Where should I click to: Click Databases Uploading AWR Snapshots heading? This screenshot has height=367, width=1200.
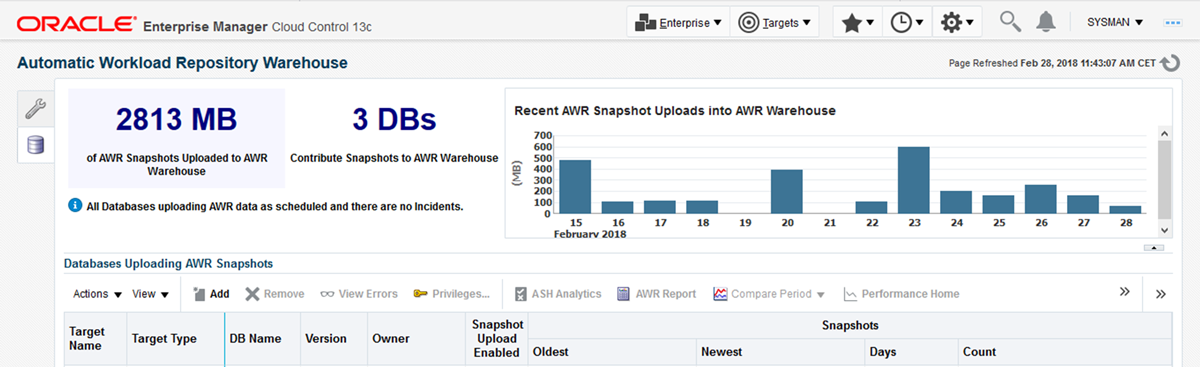[x=169, y=264]
